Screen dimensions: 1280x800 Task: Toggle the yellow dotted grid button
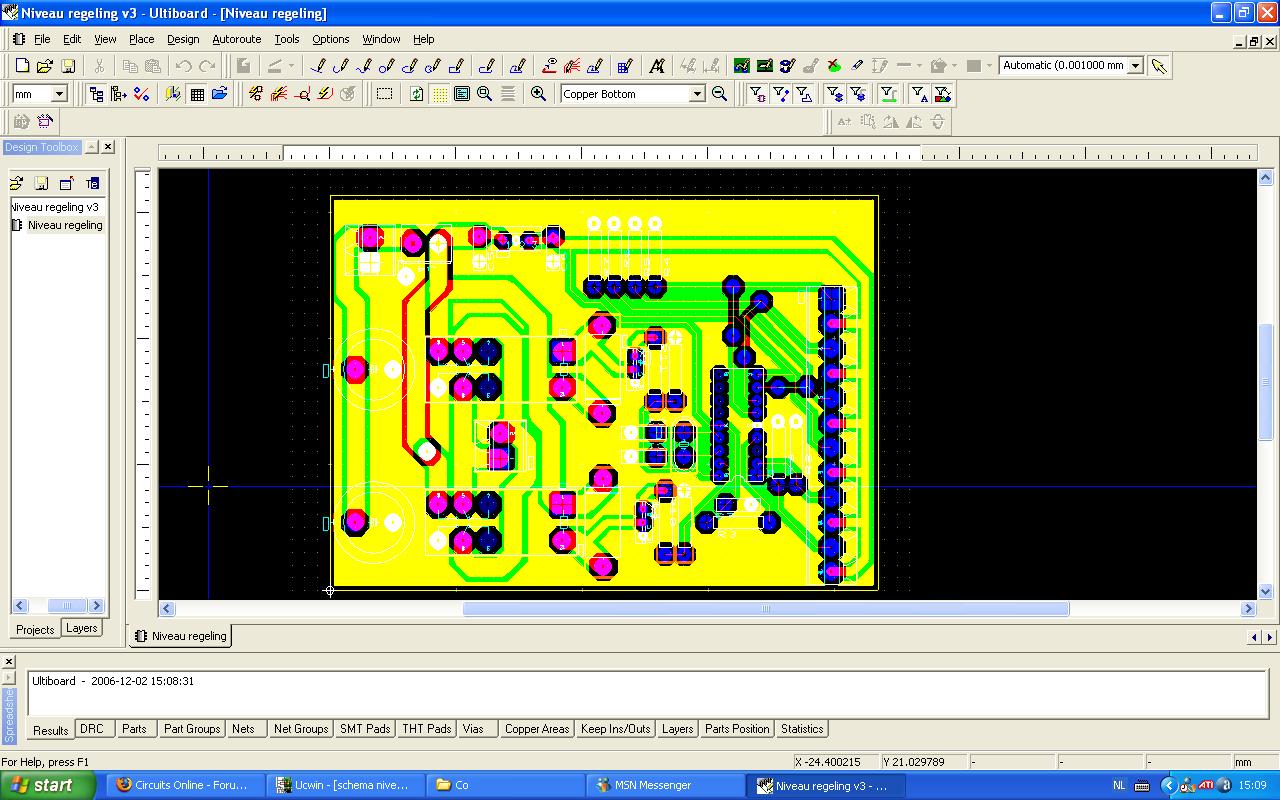[x=440, y=94]
